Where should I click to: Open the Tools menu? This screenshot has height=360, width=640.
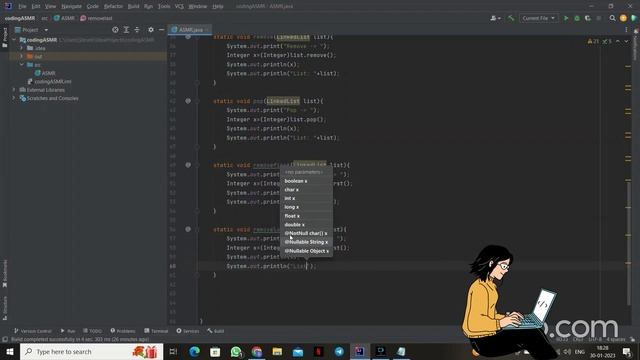click(164, 6)
